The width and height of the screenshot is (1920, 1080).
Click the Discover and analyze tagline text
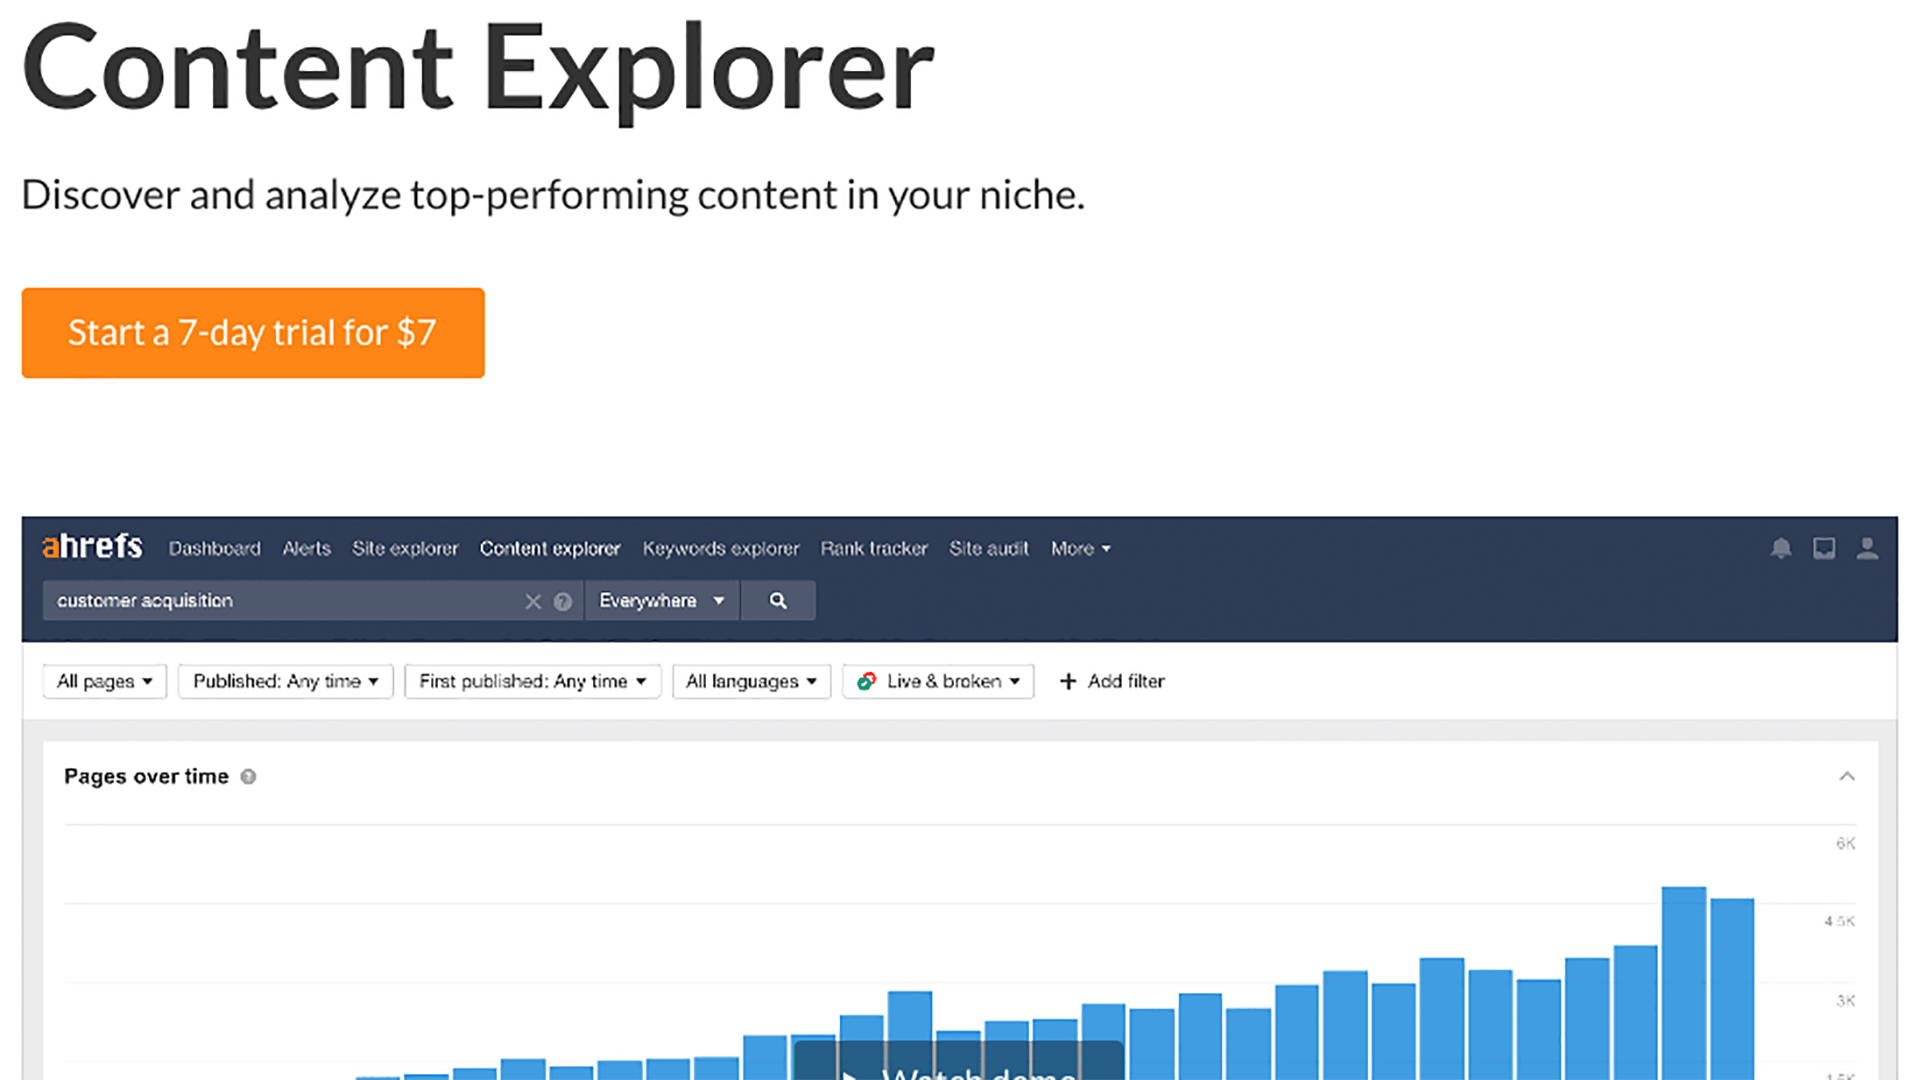point(553,195)
